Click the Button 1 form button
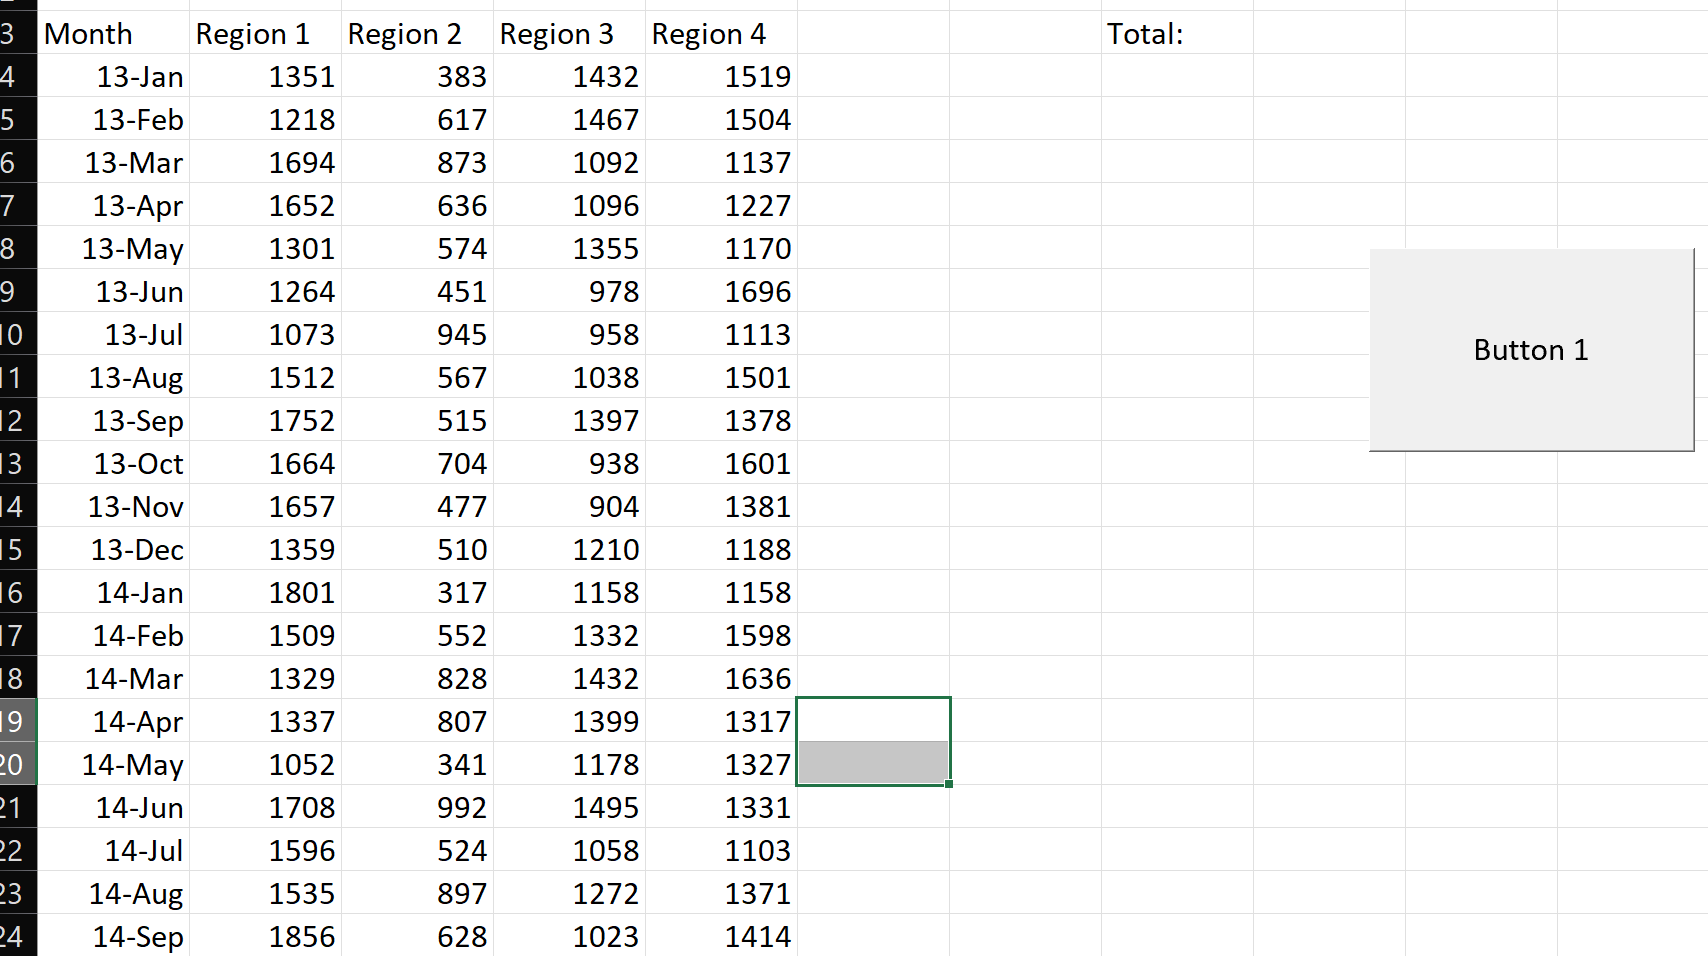Image resolution: width=1708 pixels, height=956 pixels. [1529, 350]
